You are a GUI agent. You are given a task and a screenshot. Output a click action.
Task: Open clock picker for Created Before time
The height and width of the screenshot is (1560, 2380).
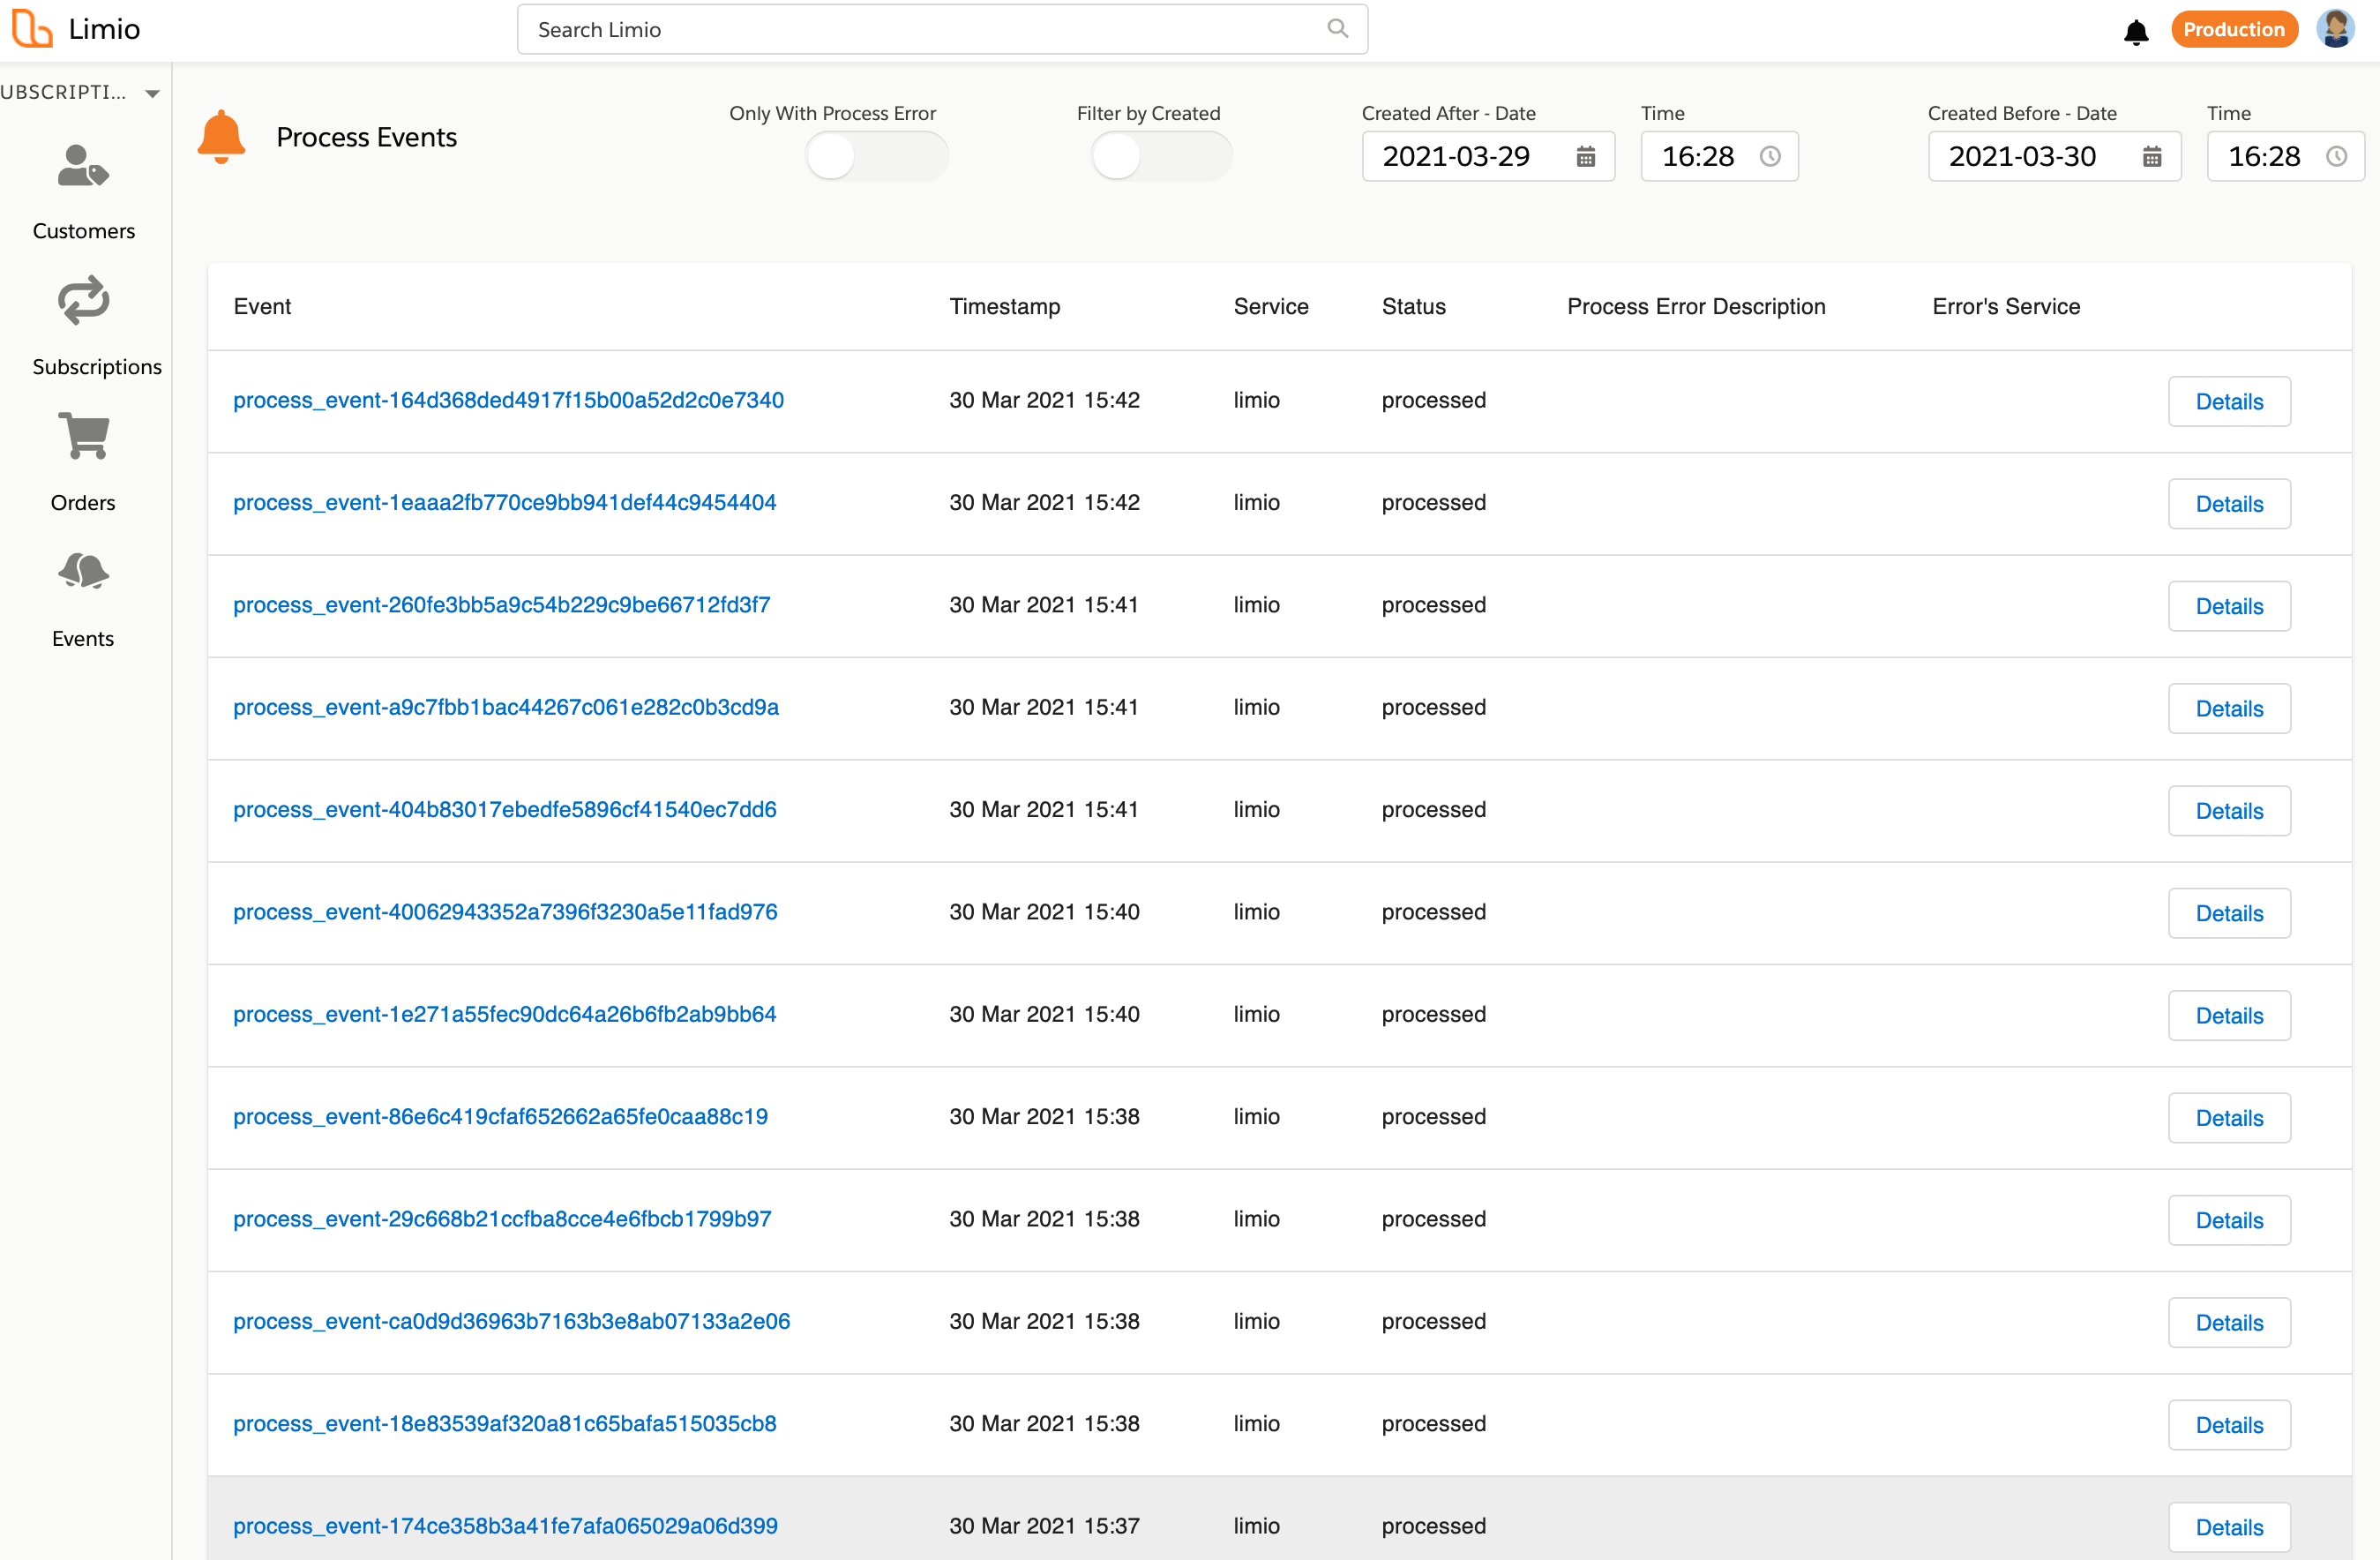(2335, 157)
